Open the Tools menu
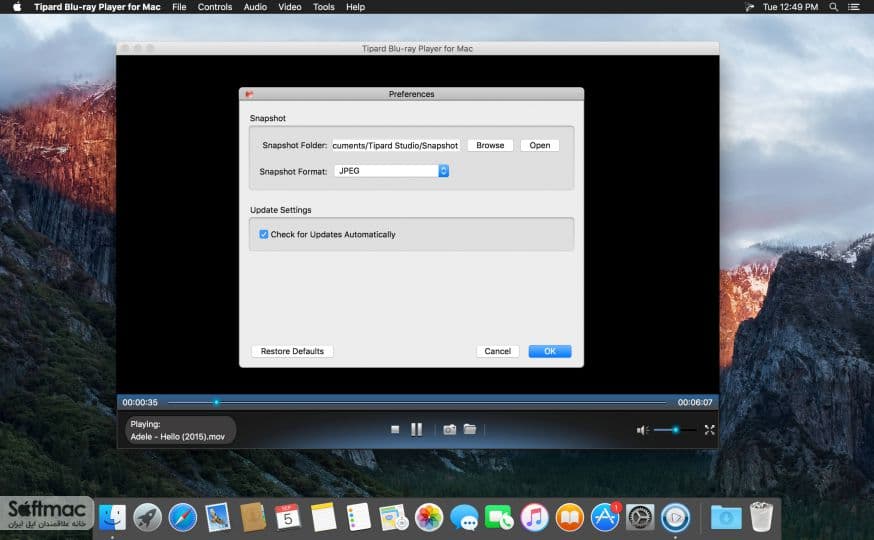Viewport: 874px width, 540px height. [323, 7]
